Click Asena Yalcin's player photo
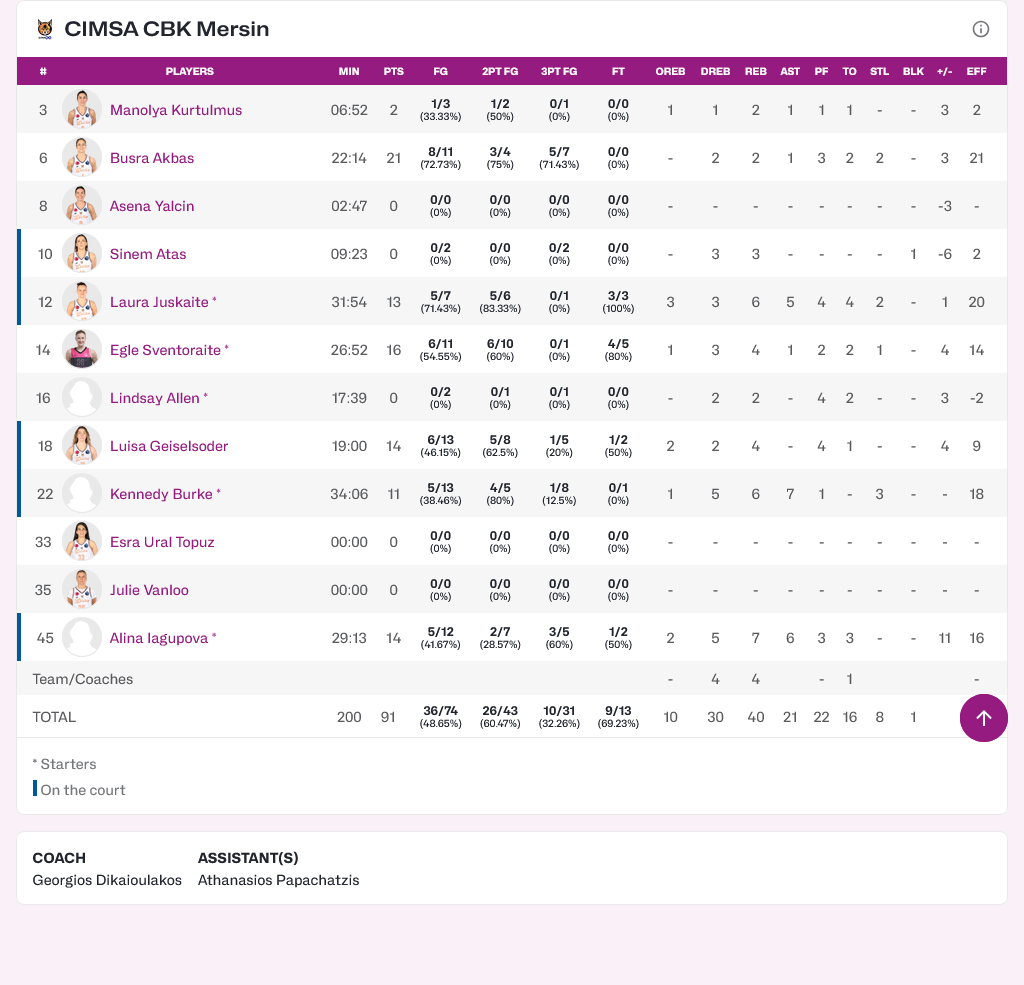Viewport: 1024px width, 985px height. [x=82, y=206]
